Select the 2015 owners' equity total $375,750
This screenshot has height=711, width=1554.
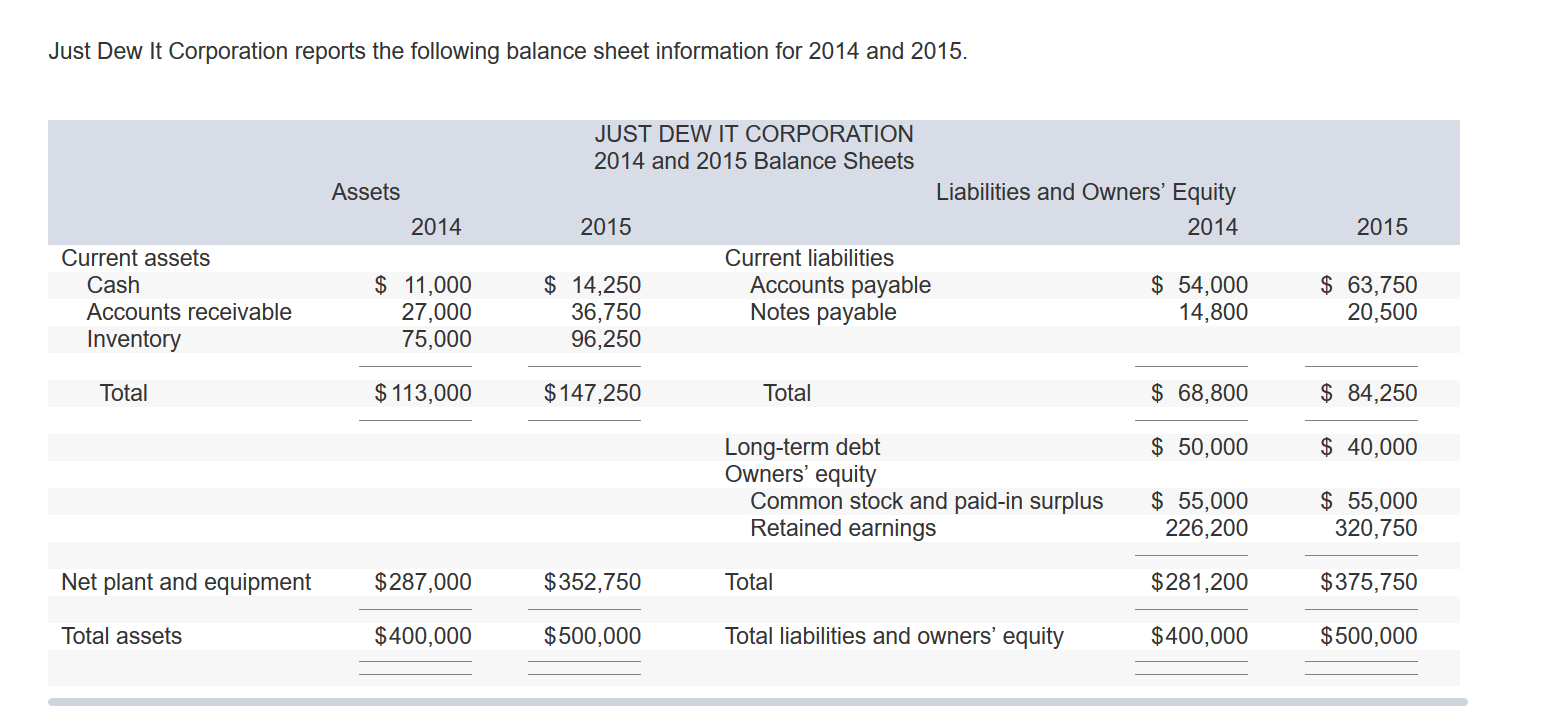click(1369, 582)
